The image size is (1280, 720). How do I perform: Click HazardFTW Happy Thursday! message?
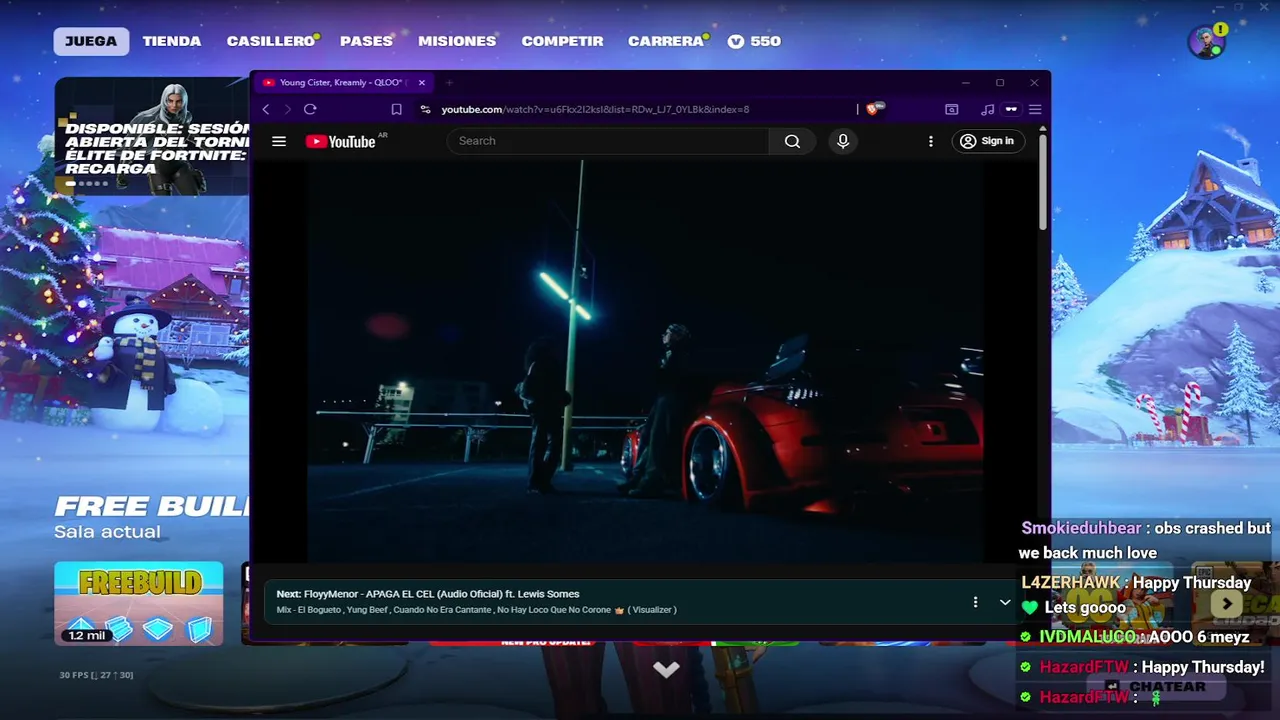[x=1143, y=667]
